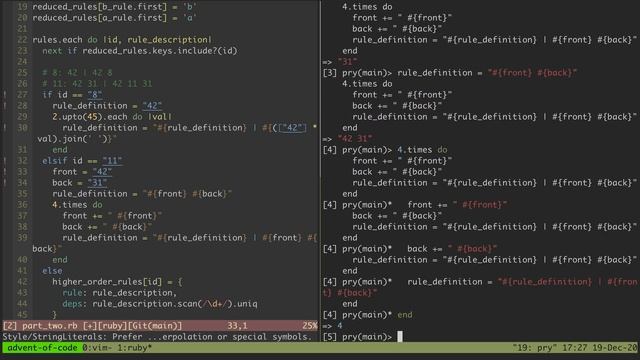The image size is (640, 360).
Task: Click the "42" string on line 33
Action: (102, 172)
